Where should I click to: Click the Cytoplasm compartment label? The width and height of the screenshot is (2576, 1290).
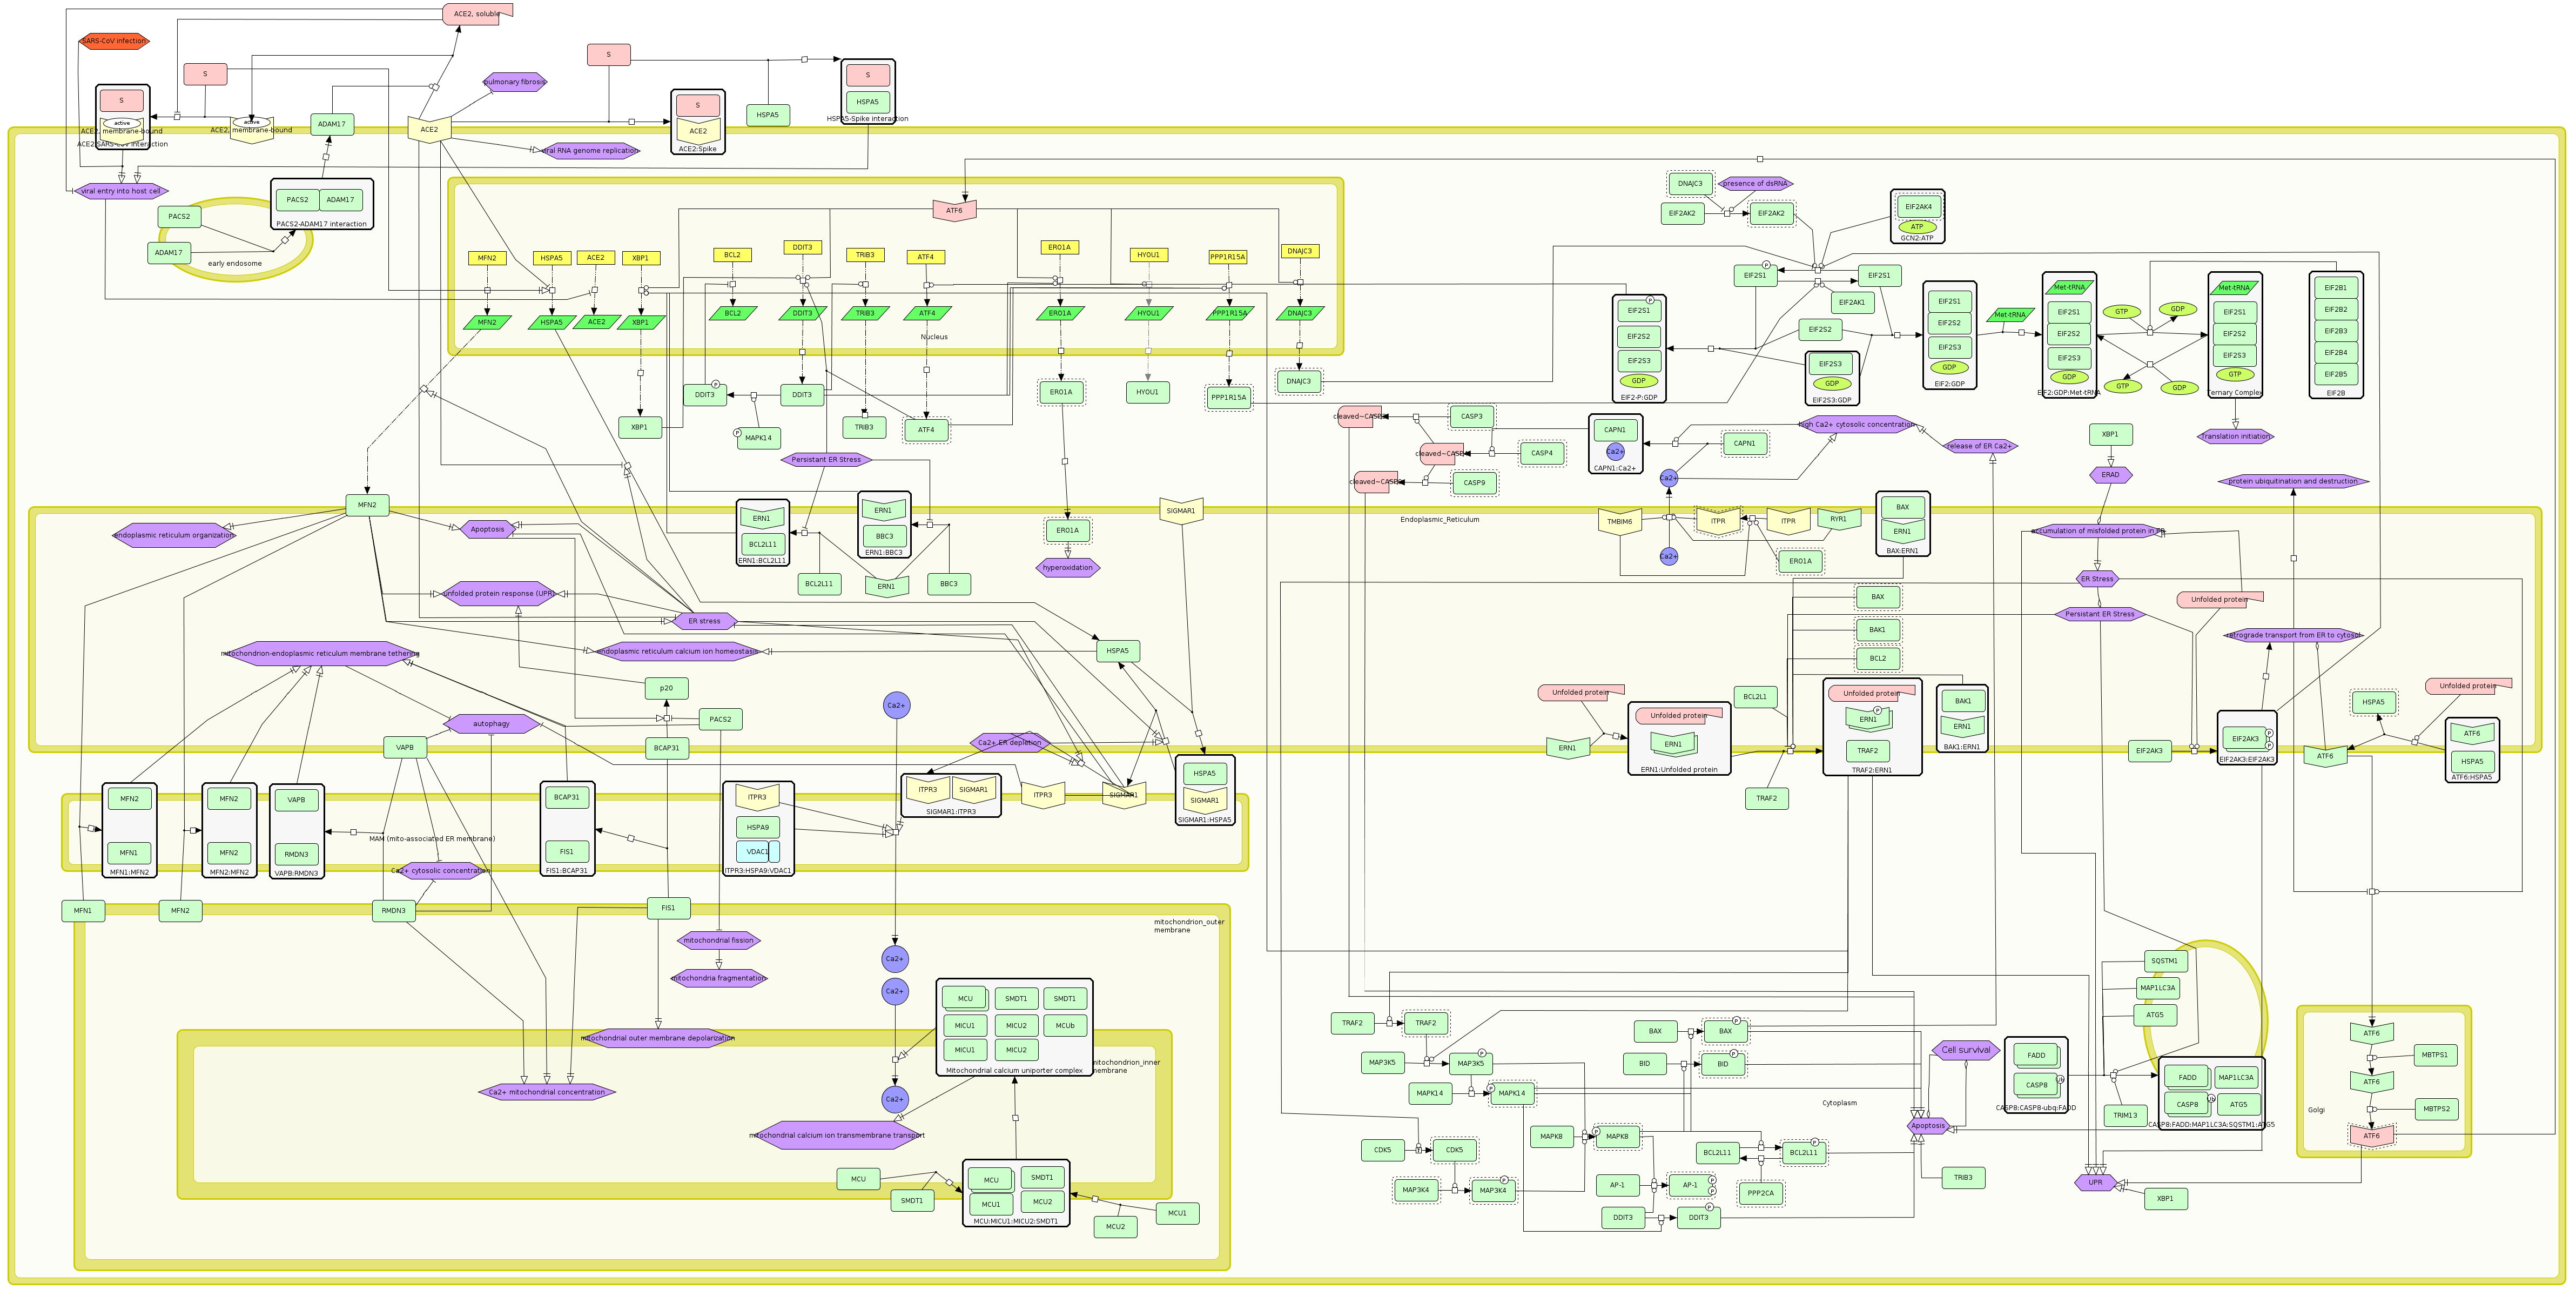1839,1103
